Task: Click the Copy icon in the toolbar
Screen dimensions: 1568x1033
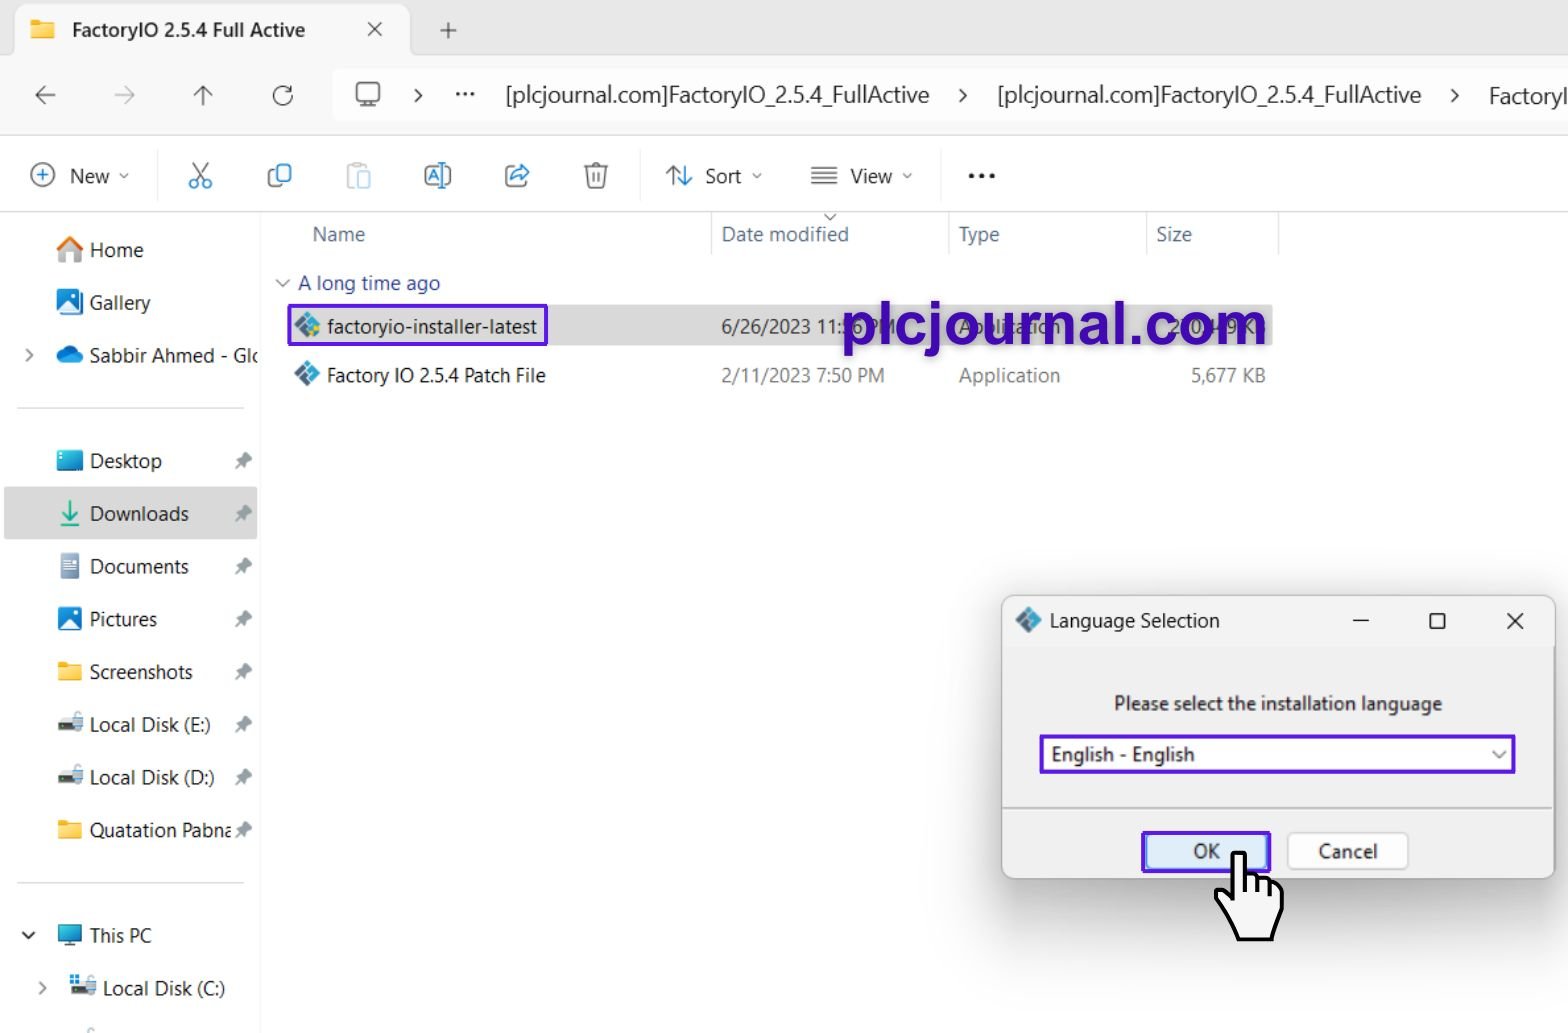Action: click(279, 176)
